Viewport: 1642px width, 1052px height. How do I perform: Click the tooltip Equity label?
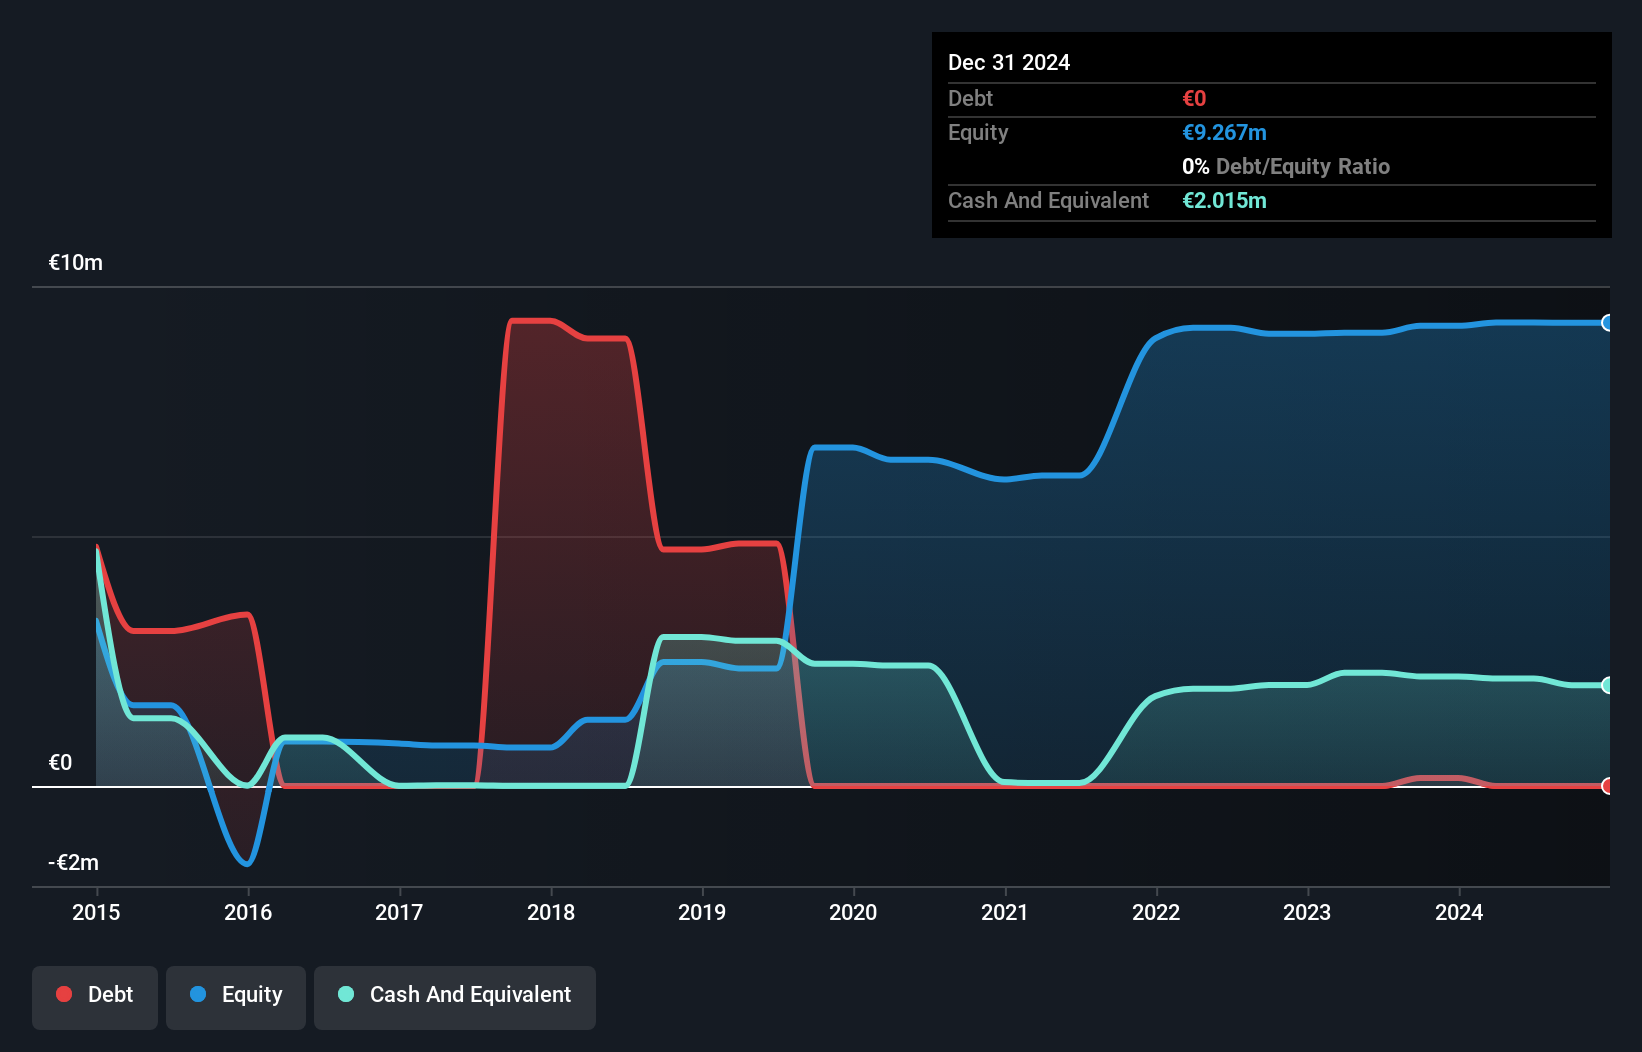[x=978, y=133]
